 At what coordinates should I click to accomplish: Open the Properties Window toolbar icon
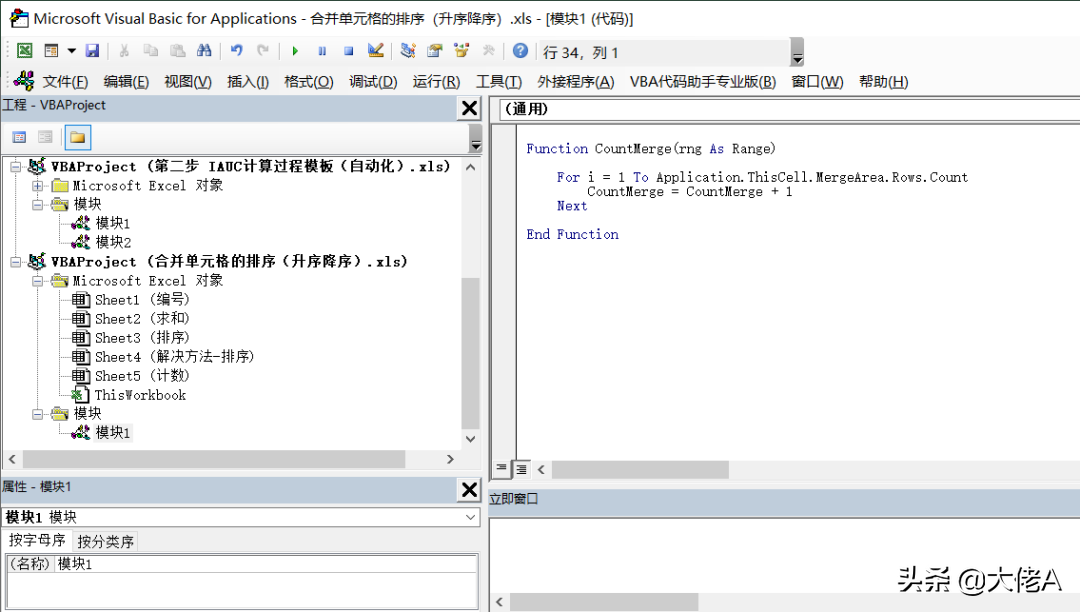(x=435, y=50)
